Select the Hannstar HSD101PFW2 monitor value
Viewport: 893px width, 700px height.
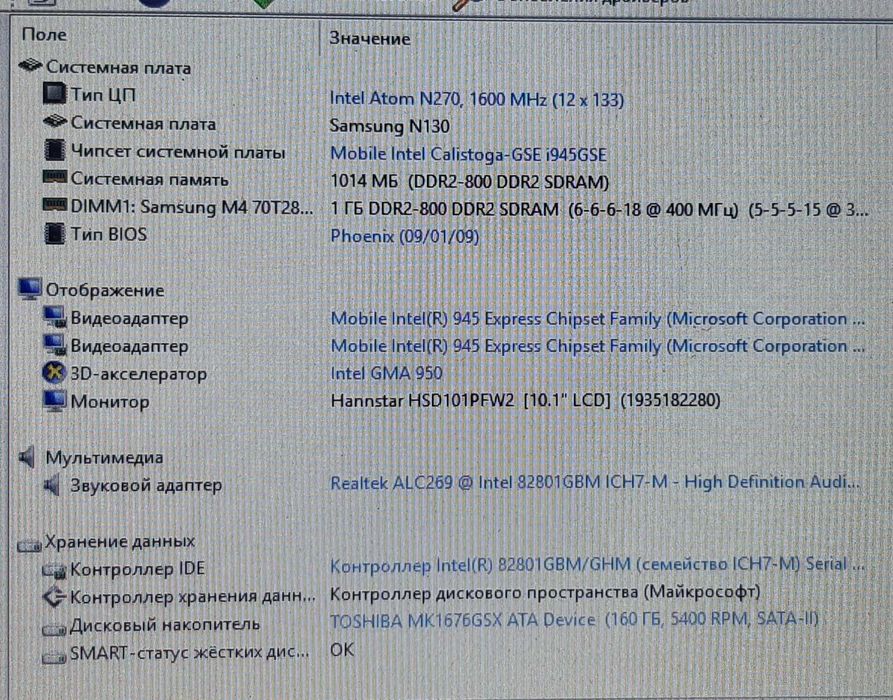[x=525, y=400]
